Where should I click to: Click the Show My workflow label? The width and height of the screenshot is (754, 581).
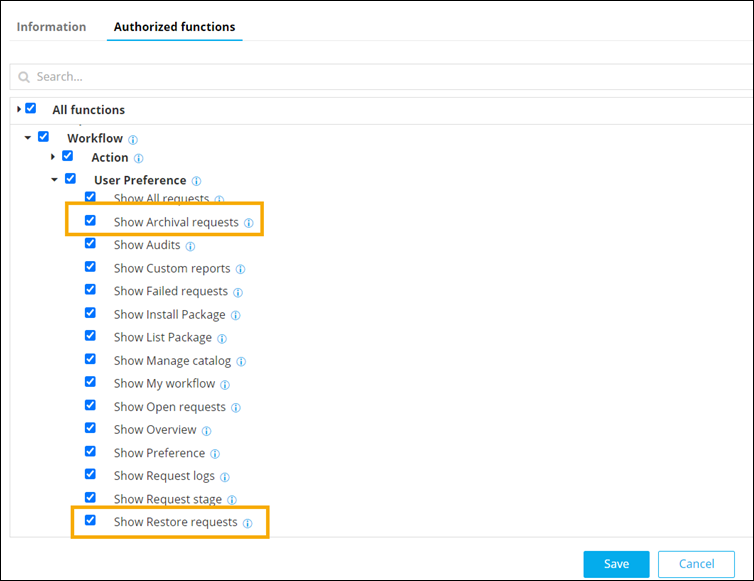click(164, 383)
